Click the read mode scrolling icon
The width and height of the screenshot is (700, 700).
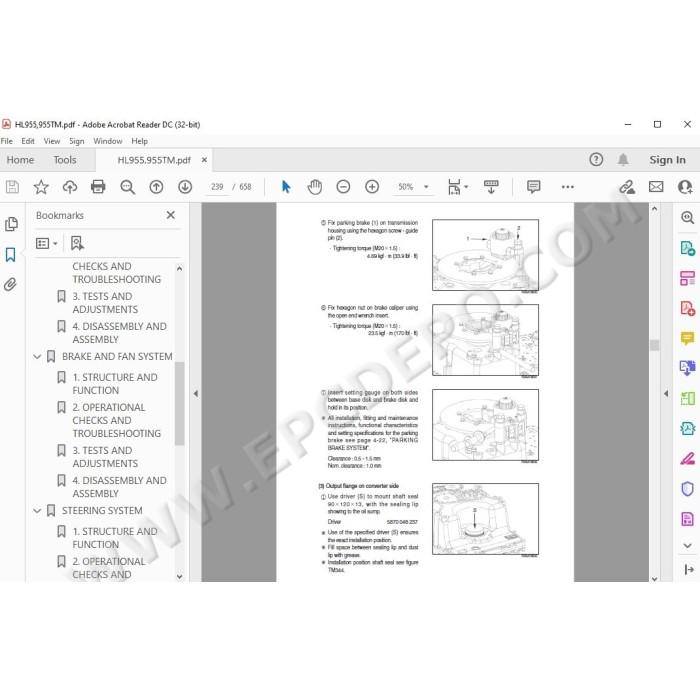491,187
